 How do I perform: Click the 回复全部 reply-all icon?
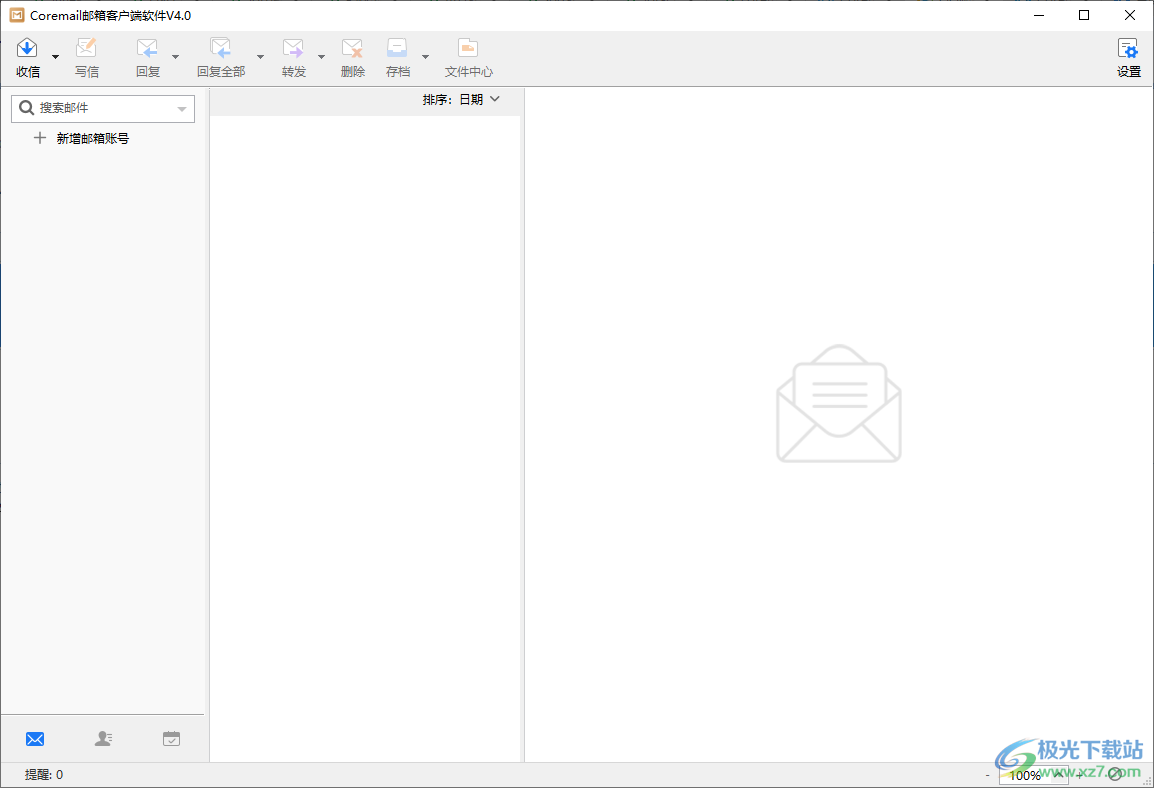(221, 49)
